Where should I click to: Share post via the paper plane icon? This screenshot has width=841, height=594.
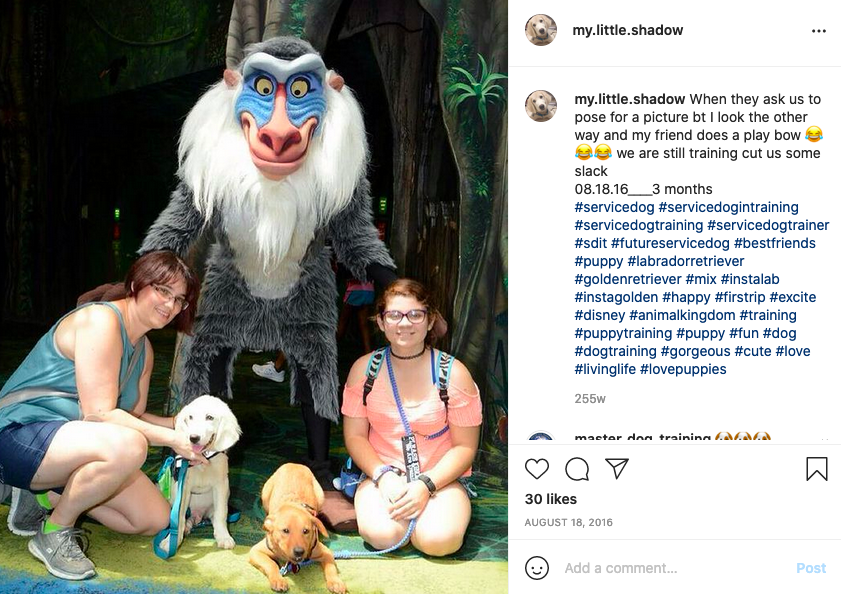pos(617,468)
